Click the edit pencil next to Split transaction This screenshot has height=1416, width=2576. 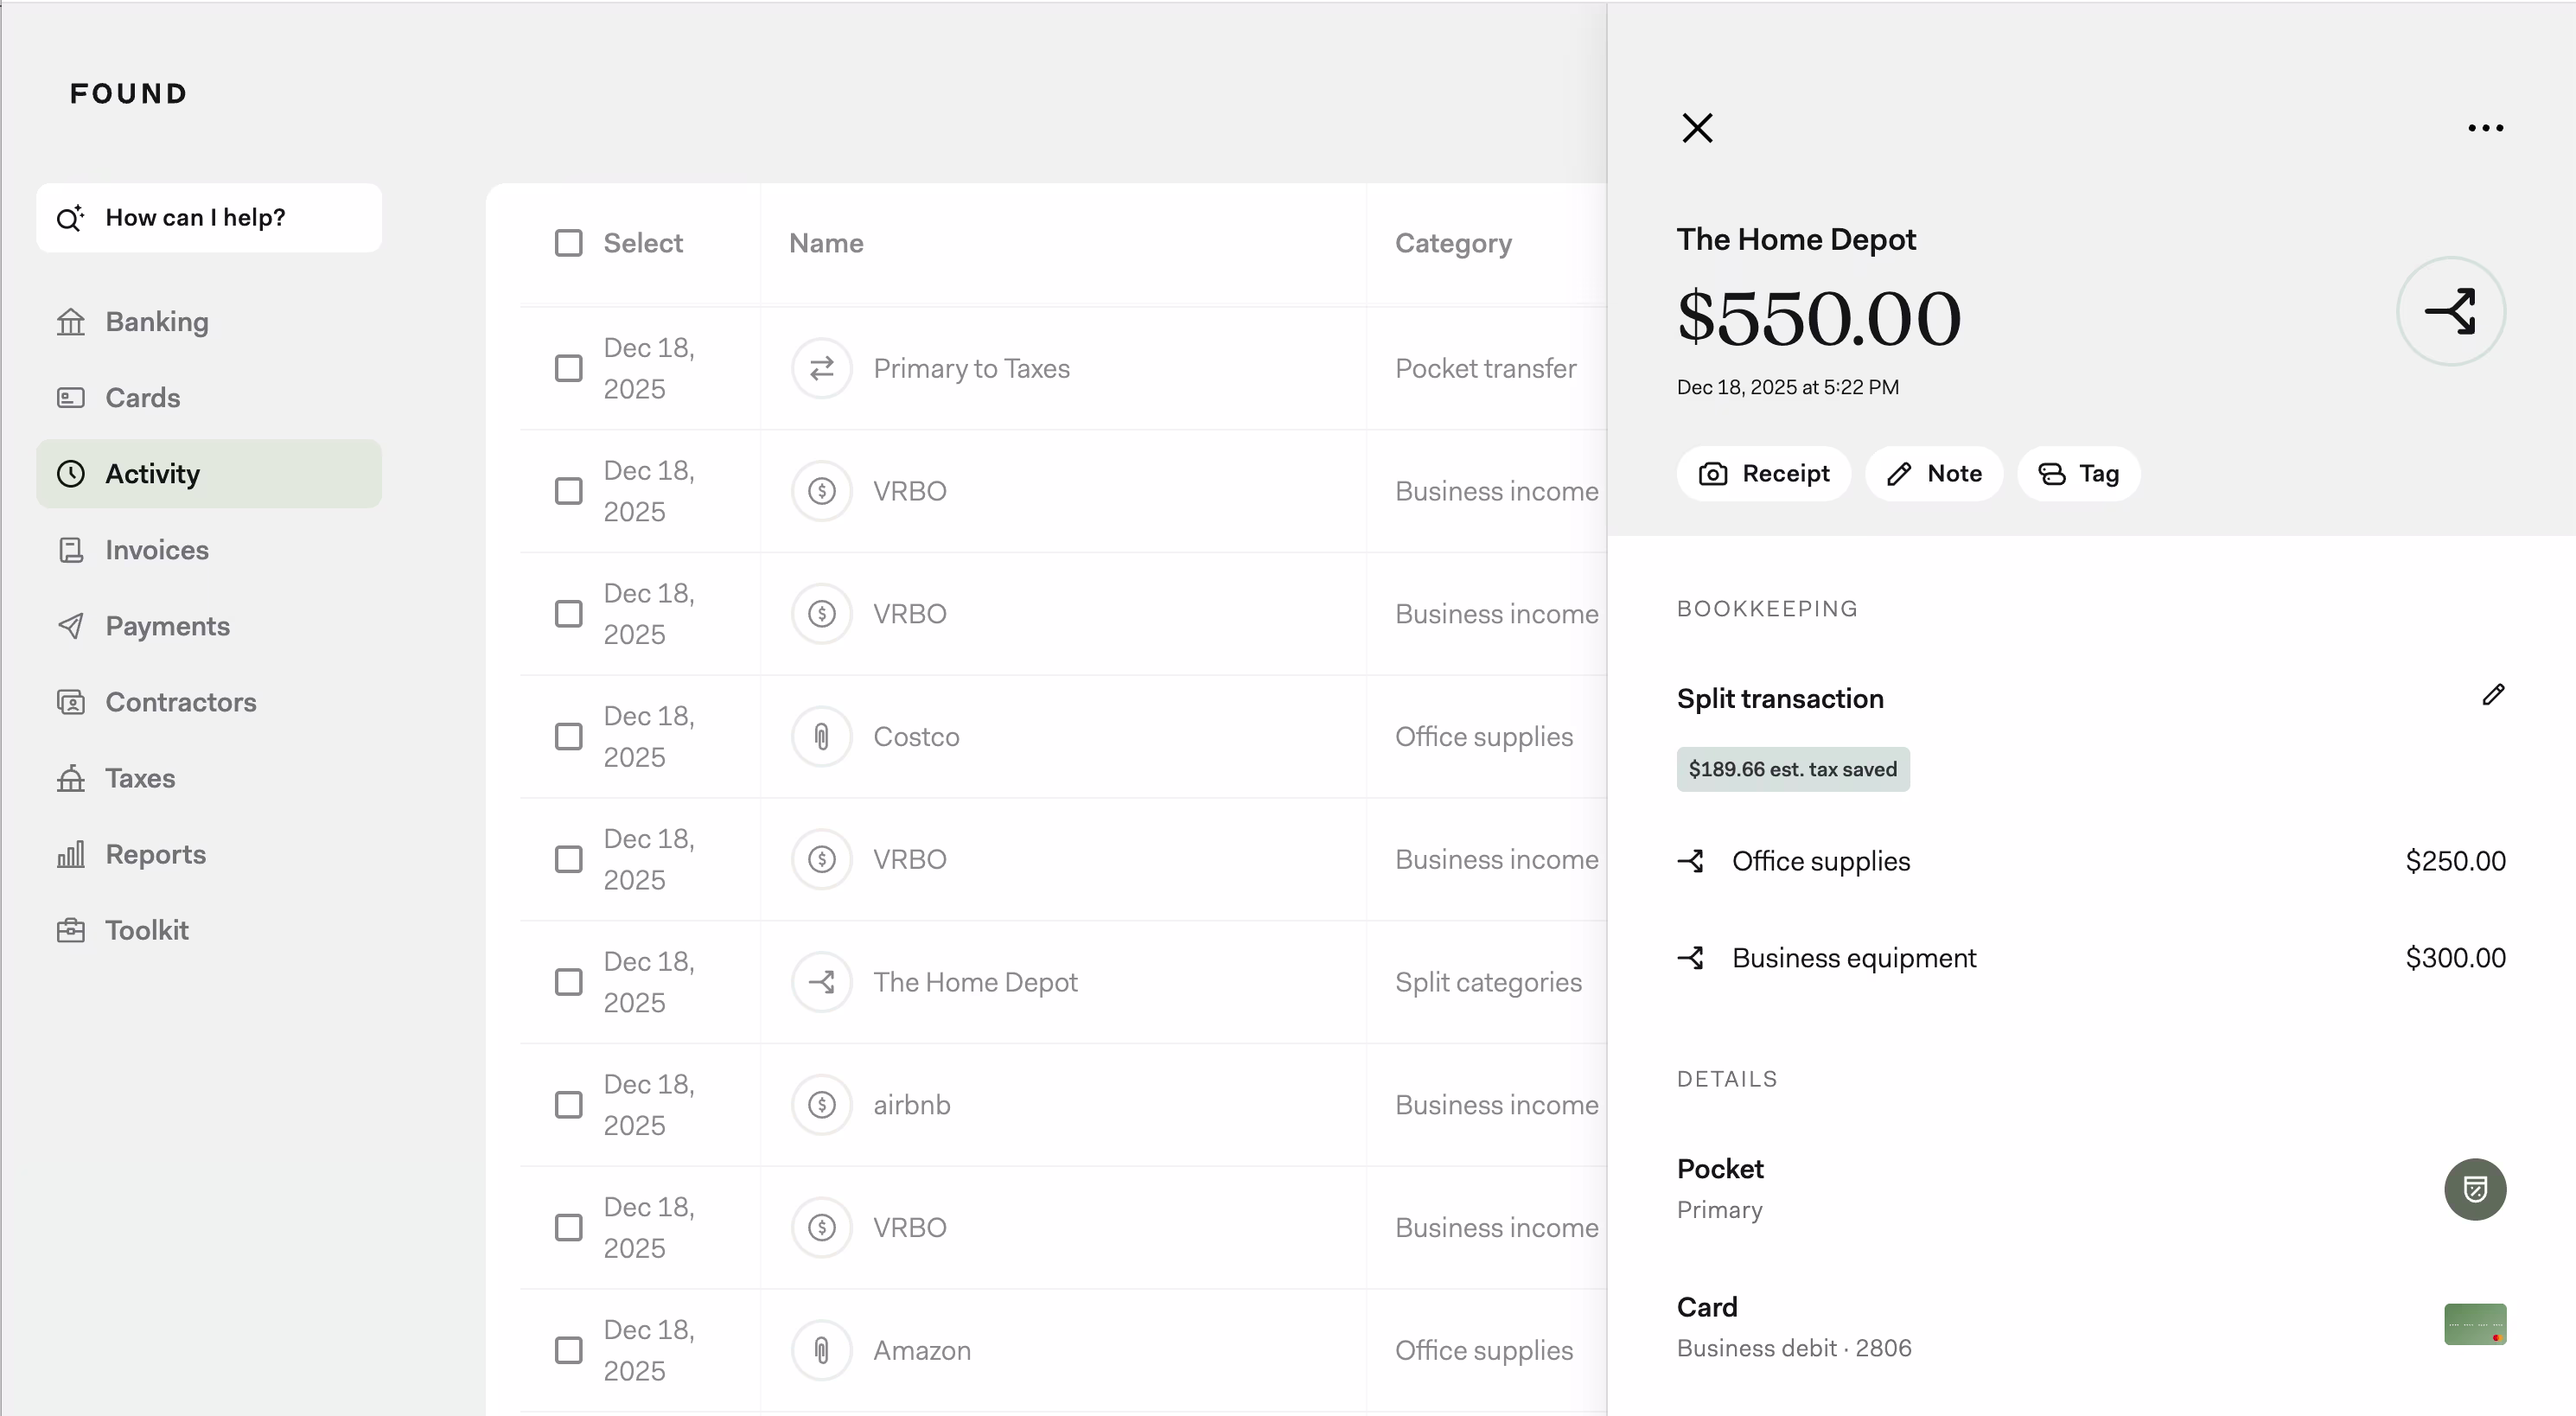(2493, 695)
